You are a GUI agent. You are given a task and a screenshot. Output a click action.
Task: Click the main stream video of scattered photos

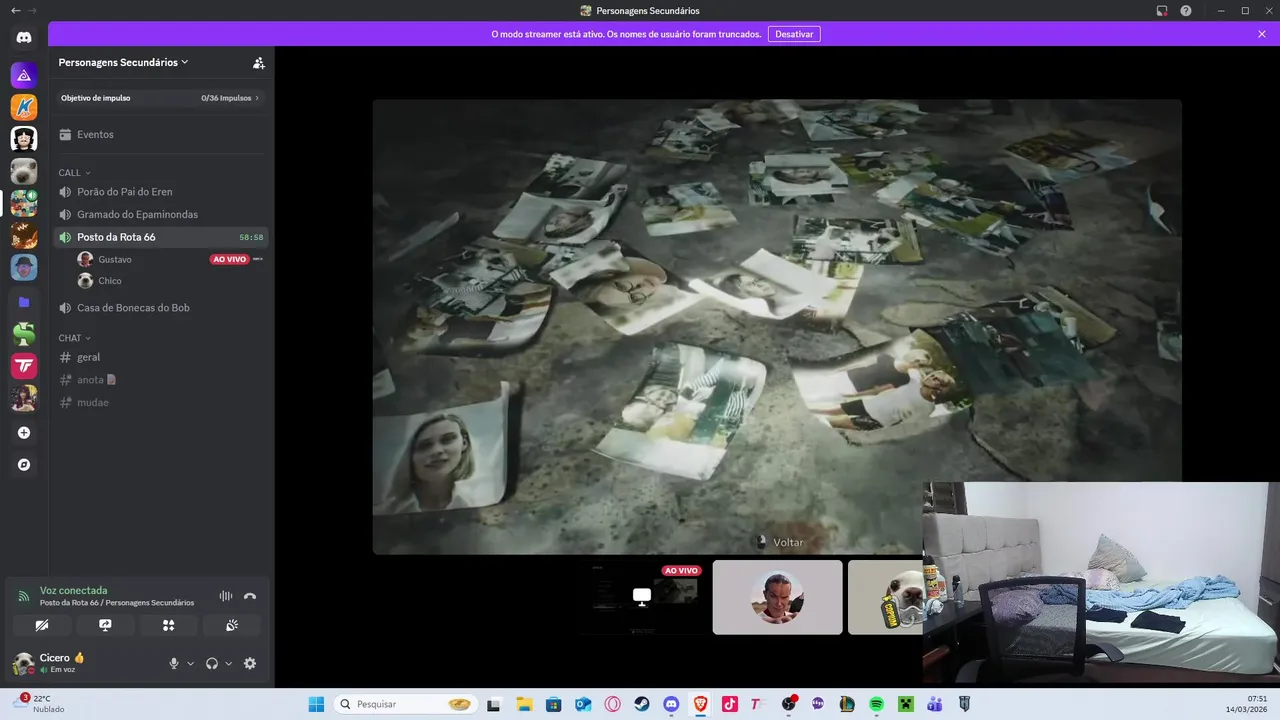(x=777, y=326)
